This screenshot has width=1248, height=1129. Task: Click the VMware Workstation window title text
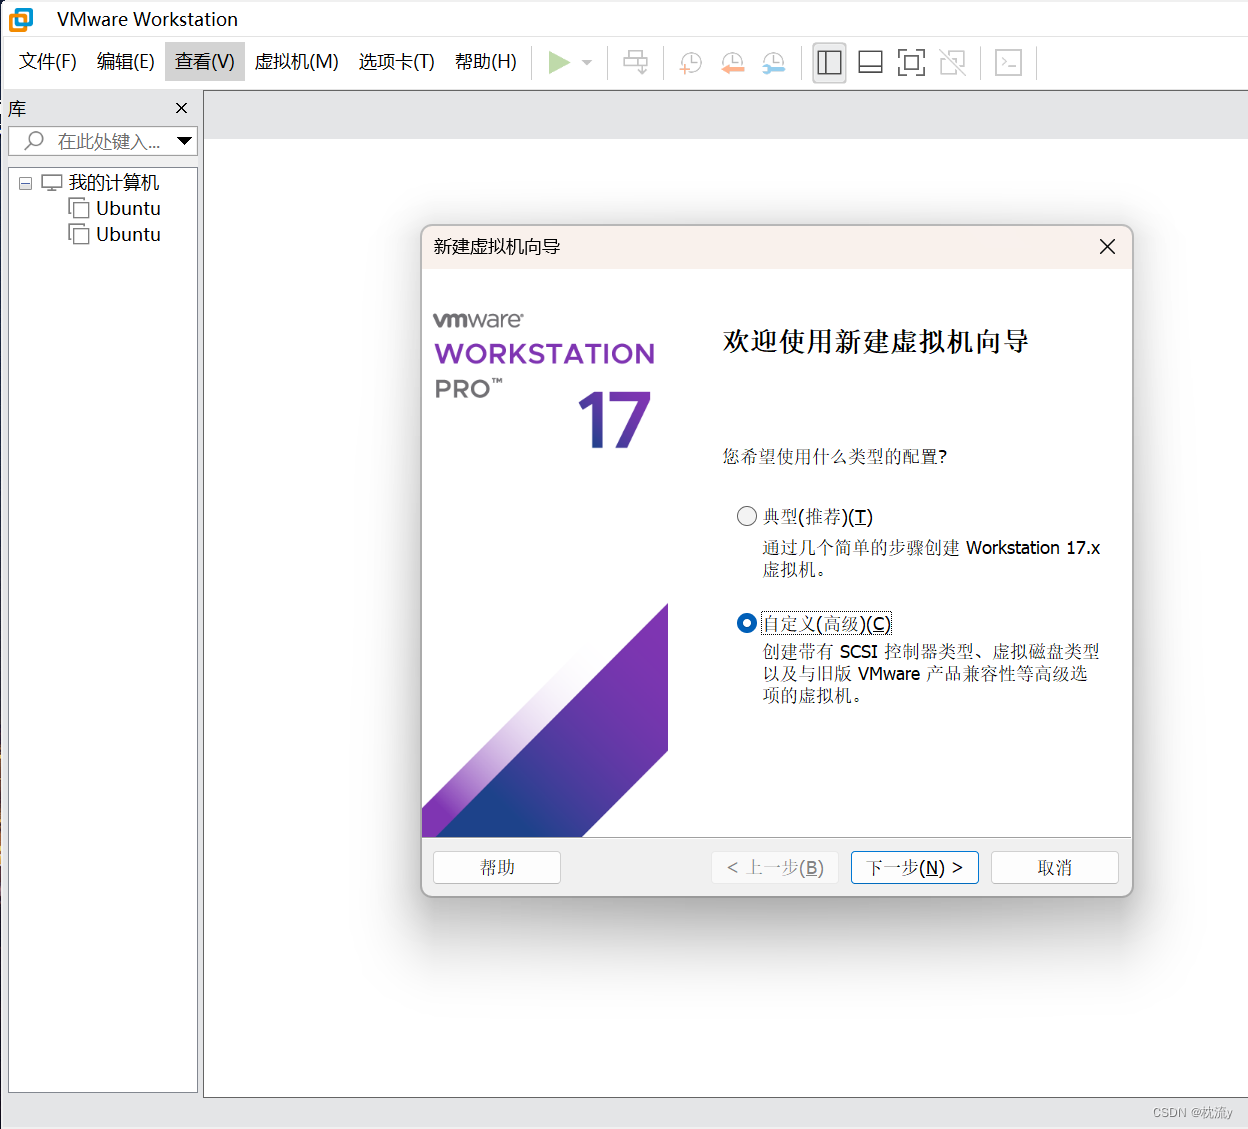[x=147, y=19]
